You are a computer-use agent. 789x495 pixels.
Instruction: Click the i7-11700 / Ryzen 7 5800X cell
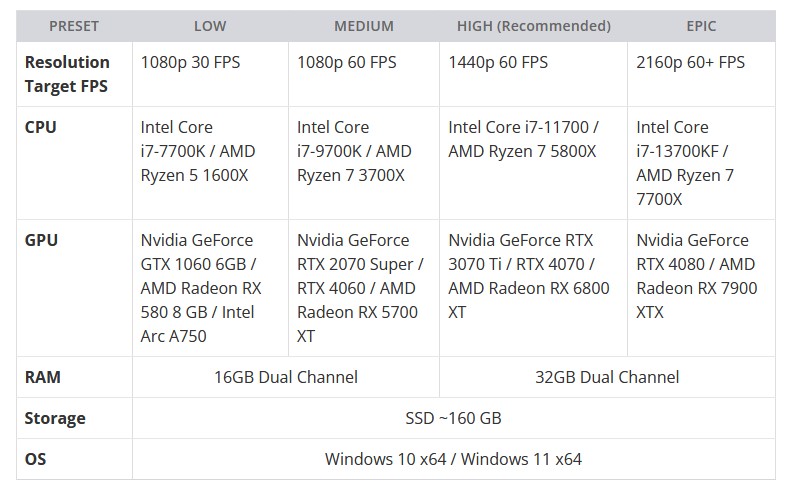point(523,139)
